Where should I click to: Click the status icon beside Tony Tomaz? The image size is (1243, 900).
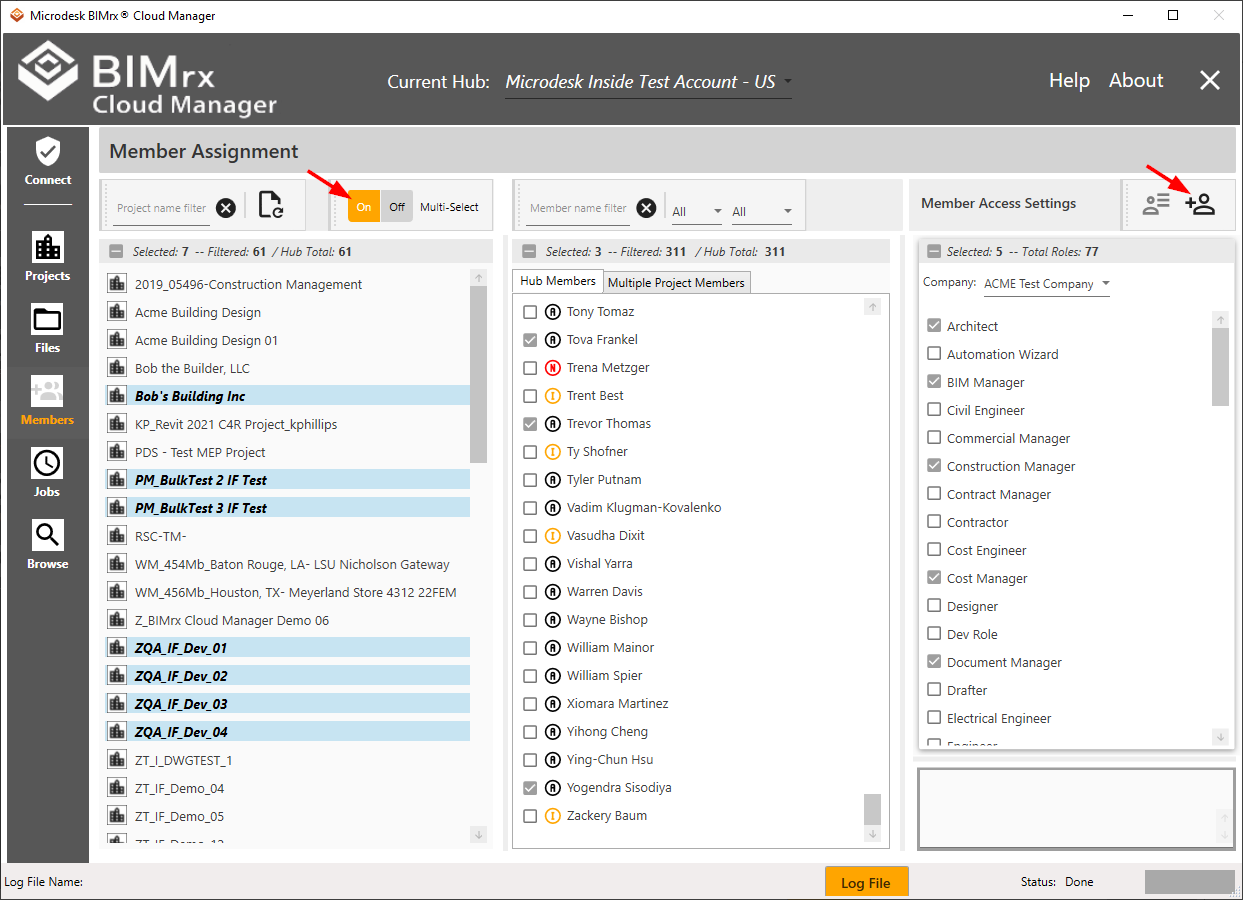[552, 312]
